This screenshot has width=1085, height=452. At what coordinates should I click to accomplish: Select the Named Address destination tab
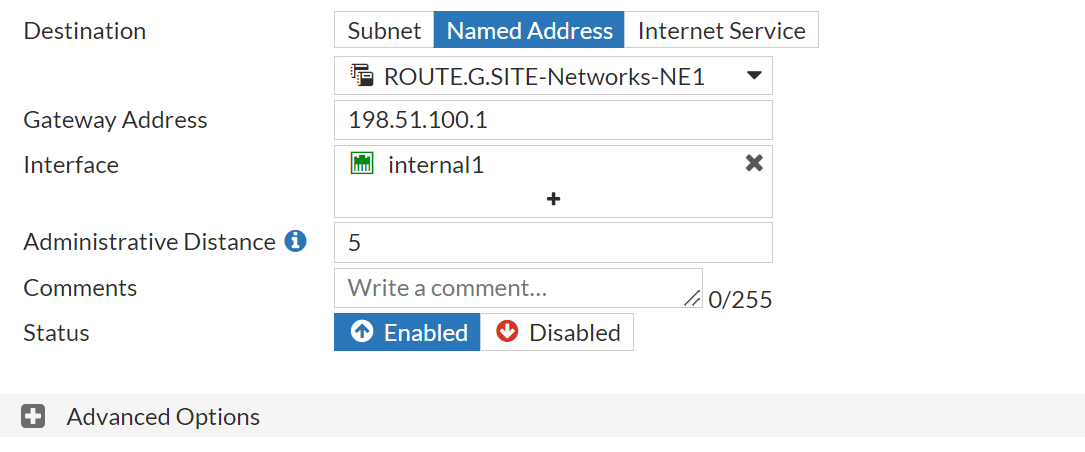(x=529, y=30)
